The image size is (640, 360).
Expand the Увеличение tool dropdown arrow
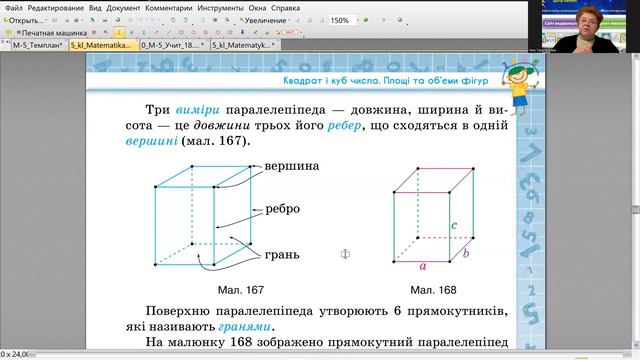point(289,20)
